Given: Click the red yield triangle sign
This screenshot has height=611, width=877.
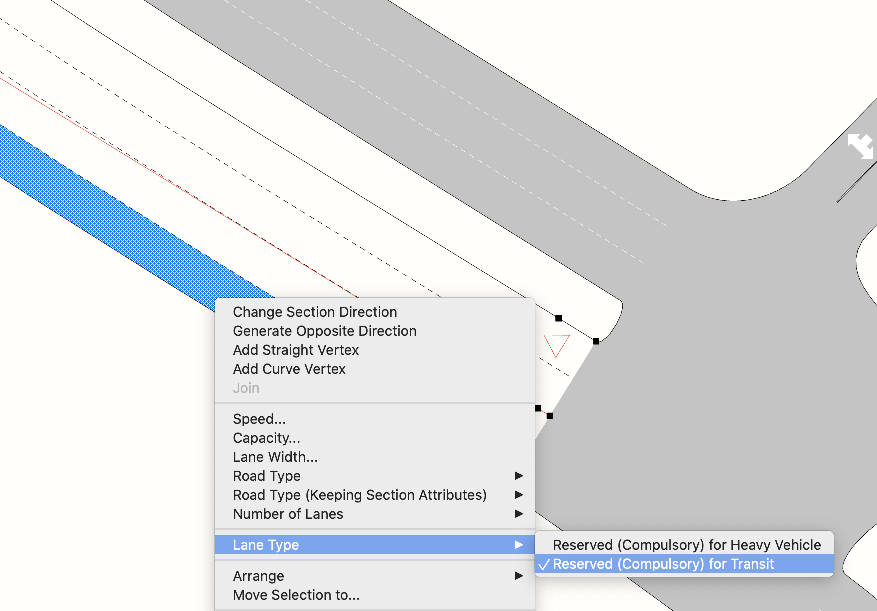Looking at the screenshot, I should point(557,345).
